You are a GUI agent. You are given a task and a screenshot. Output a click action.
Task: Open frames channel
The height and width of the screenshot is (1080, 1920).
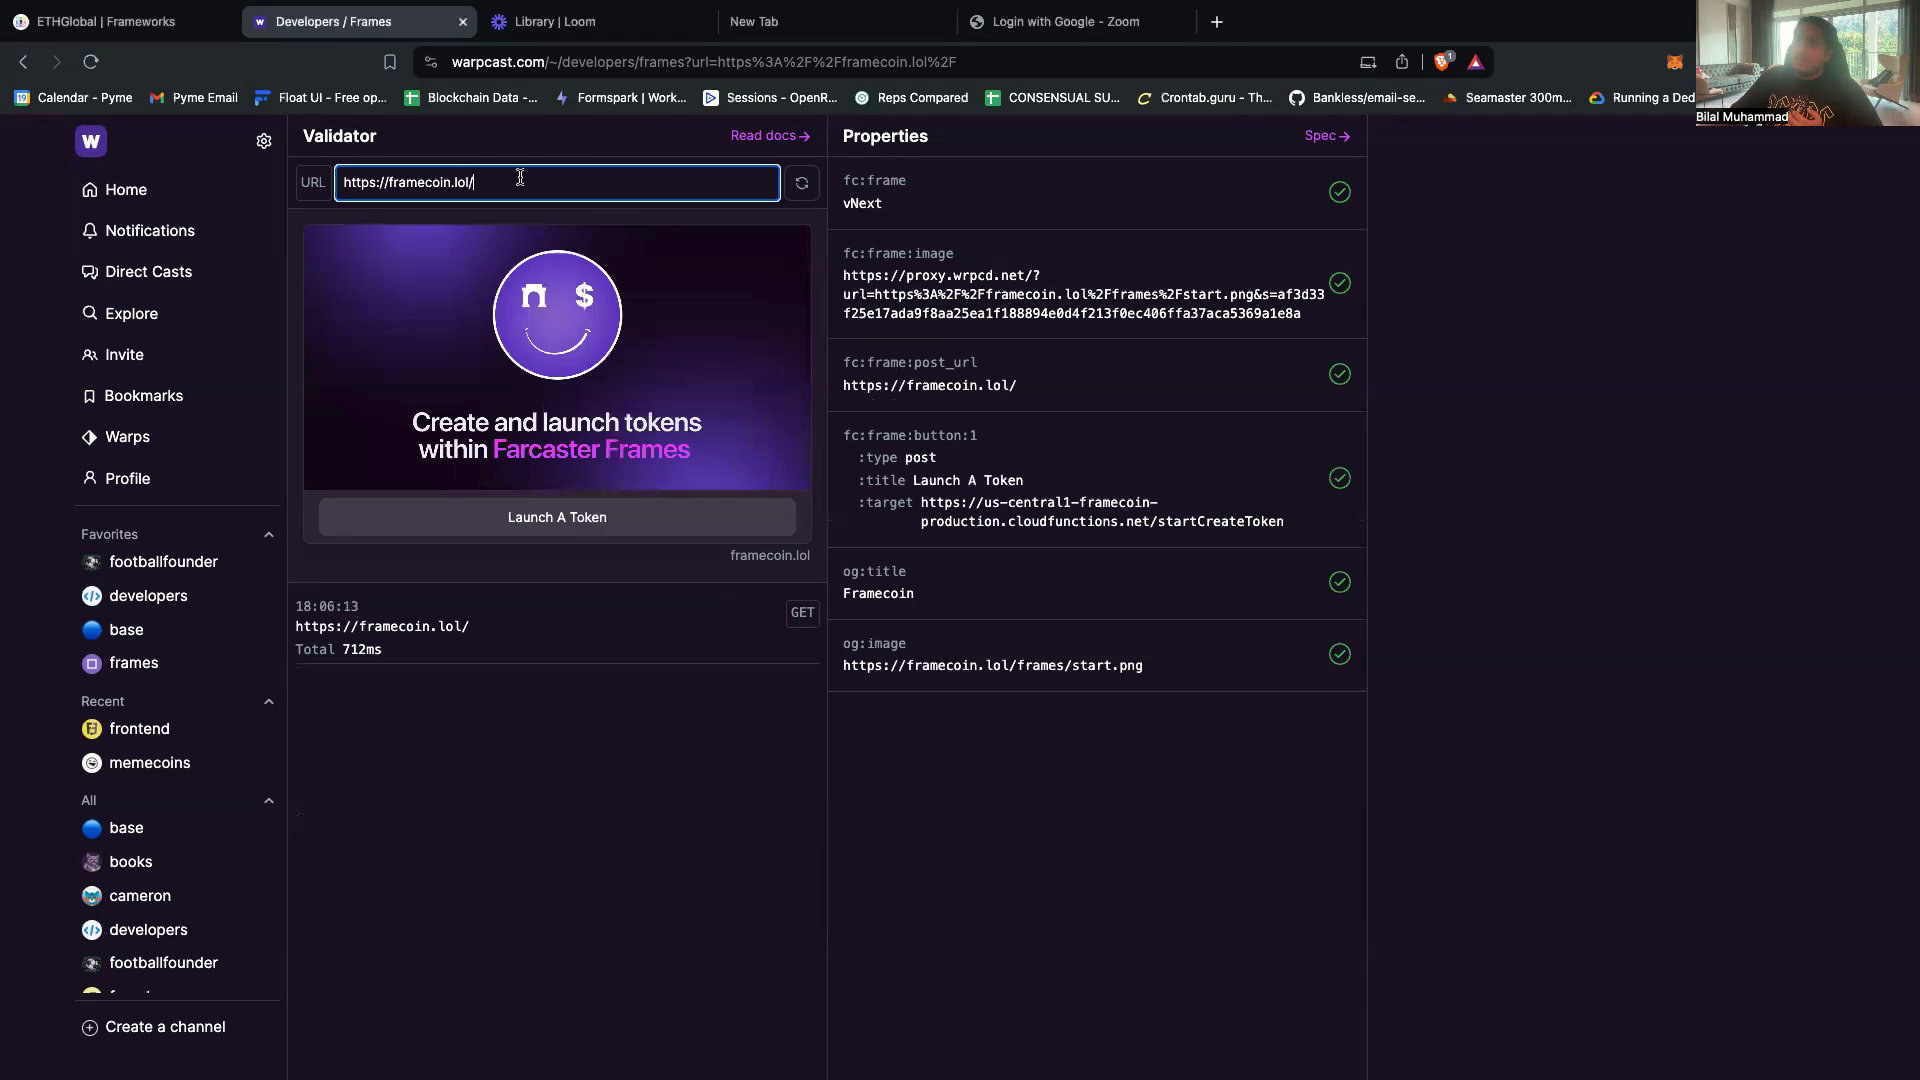pyautogui.click(x=120, y=663)
